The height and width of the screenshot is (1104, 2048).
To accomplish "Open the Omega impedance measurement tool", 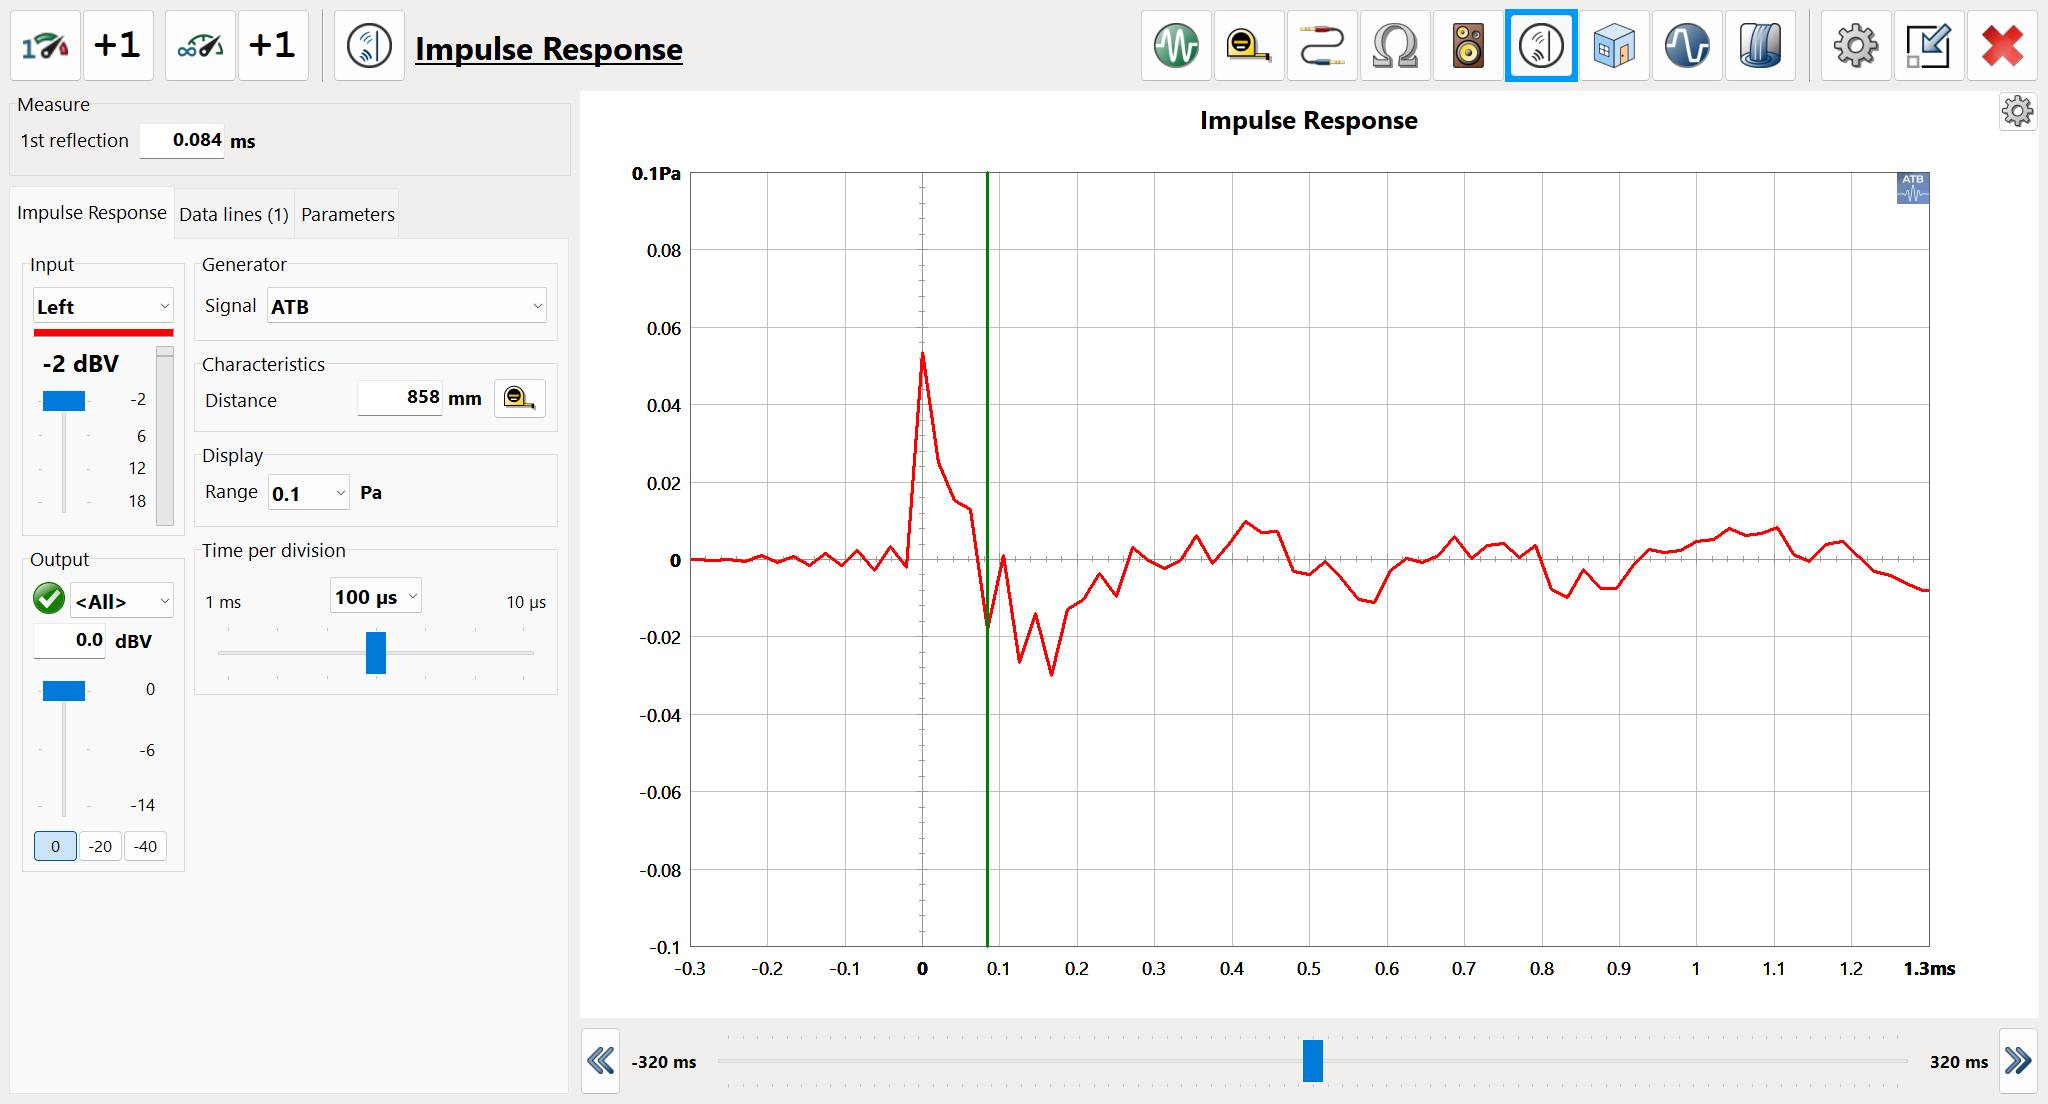I will [x=1395, y=46].
